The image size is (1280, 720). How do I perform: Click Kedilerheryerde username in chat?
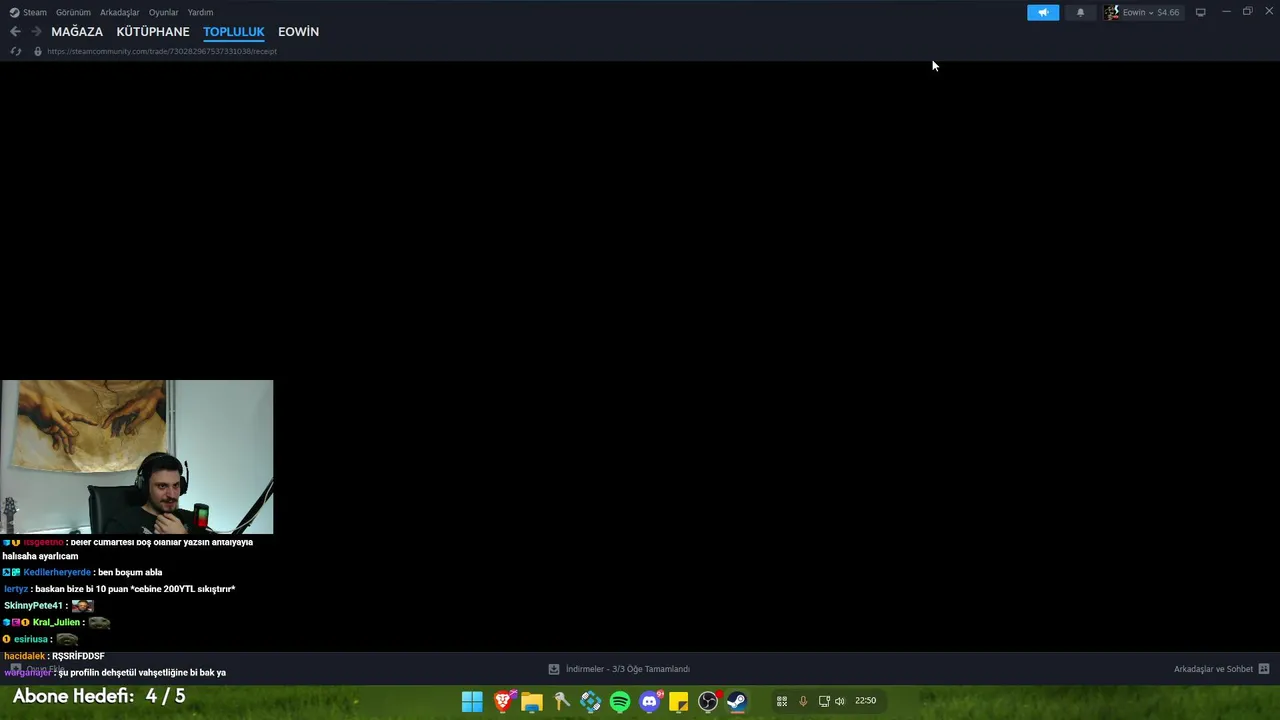(x=57, y=572)
